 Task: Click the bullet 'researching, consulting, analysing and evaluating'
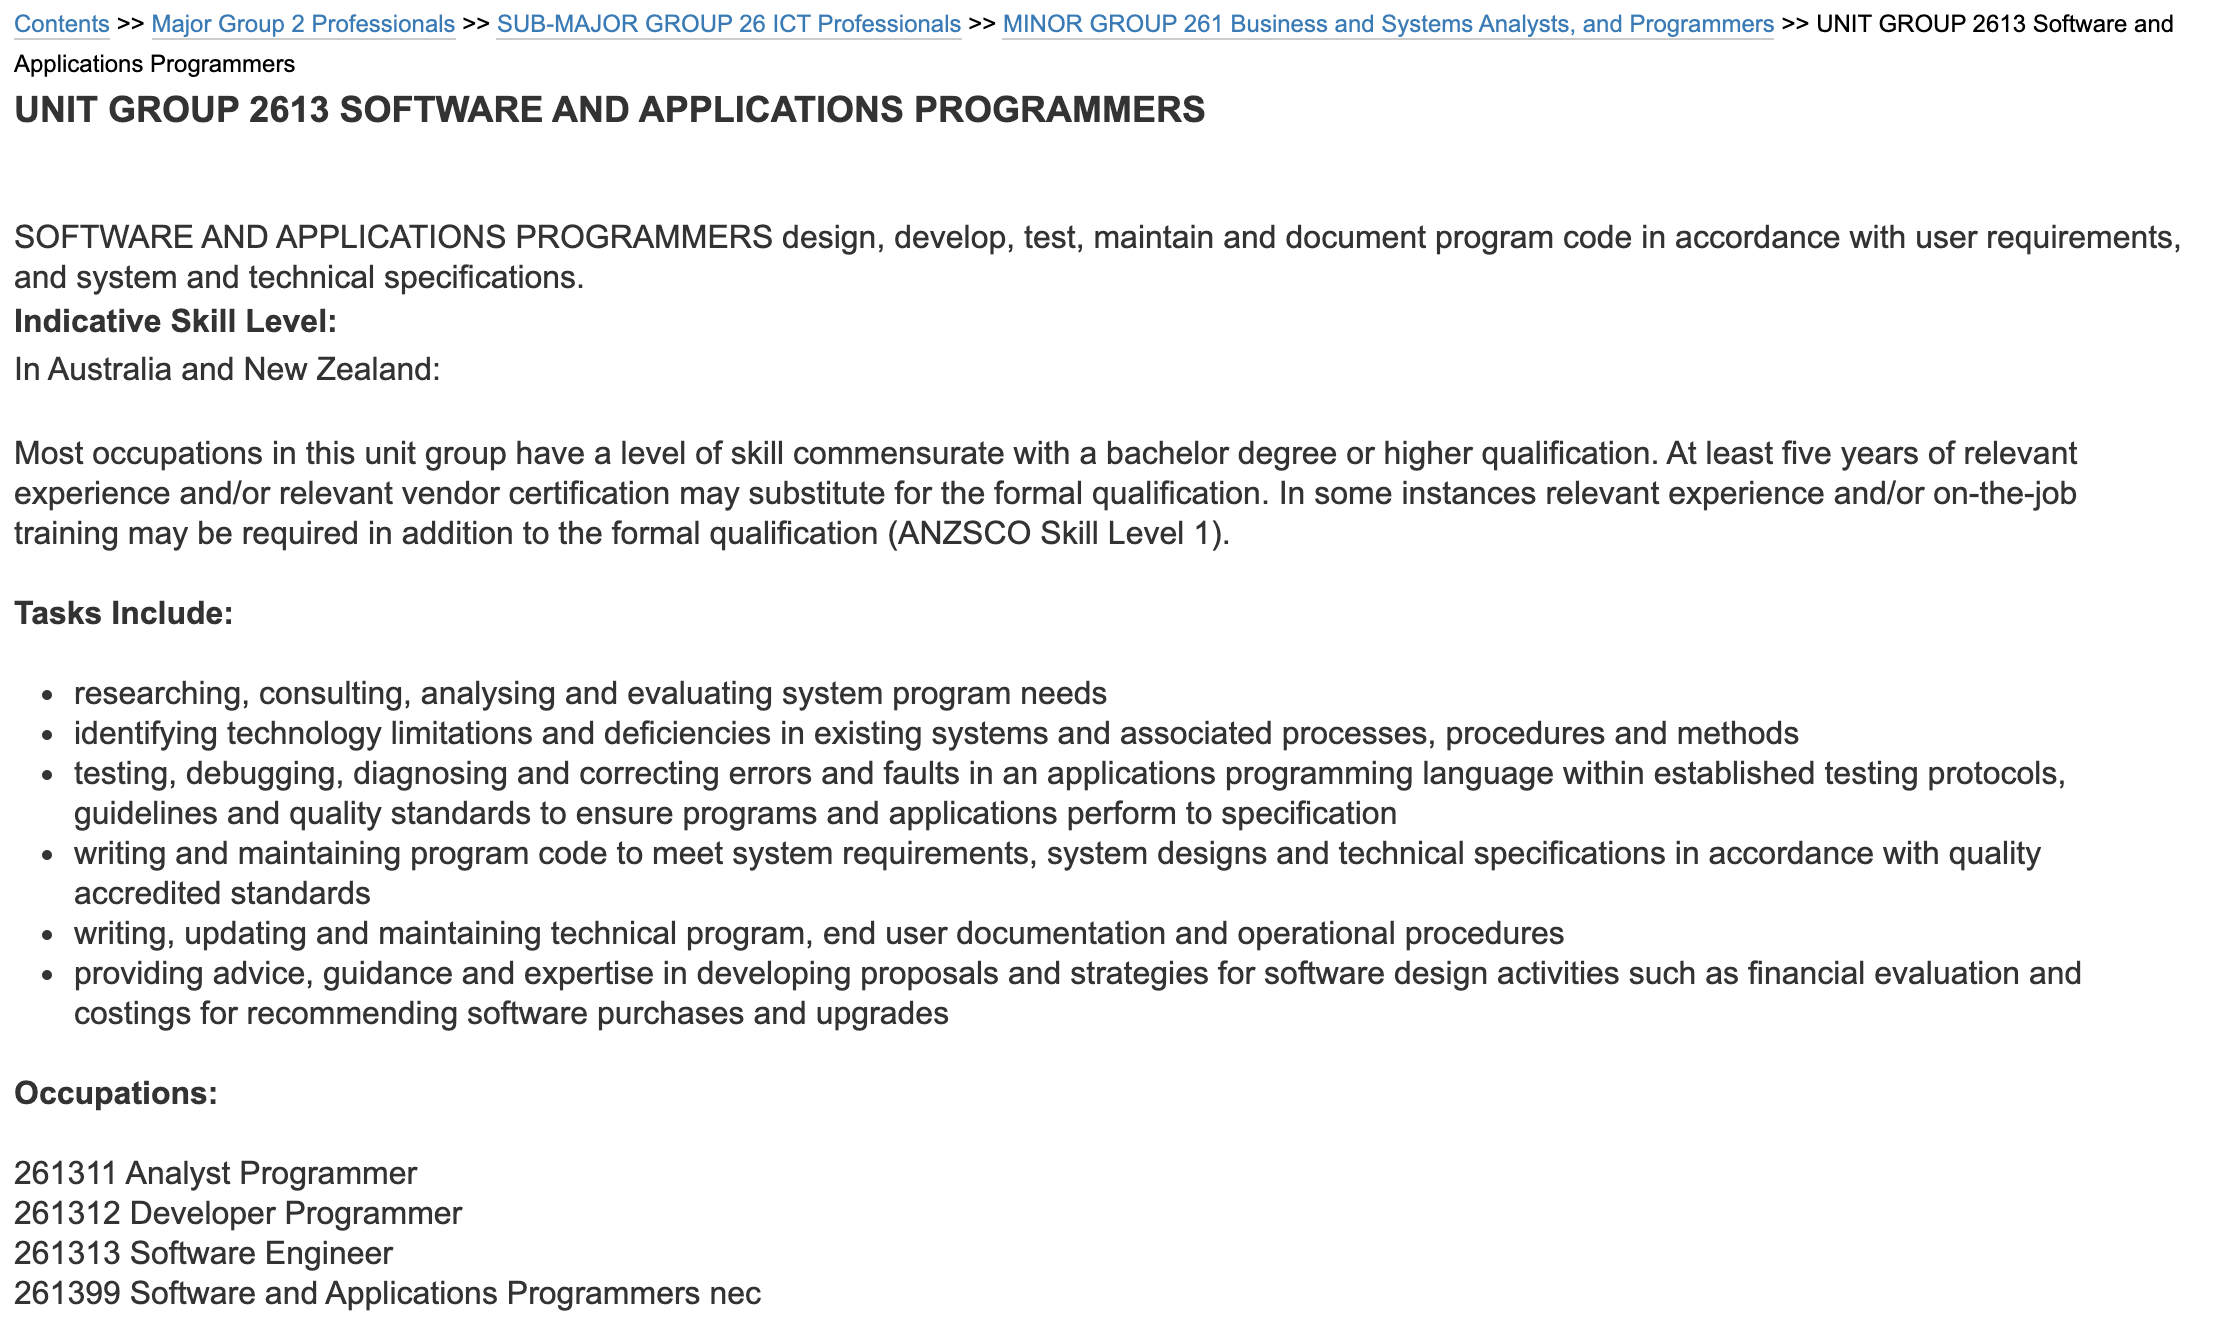(590, 693)
